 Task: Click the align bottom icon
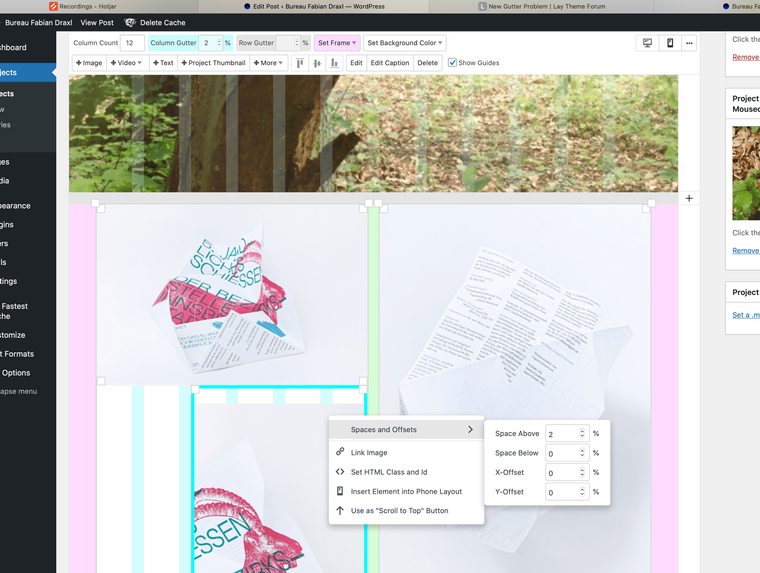(334, 63)
